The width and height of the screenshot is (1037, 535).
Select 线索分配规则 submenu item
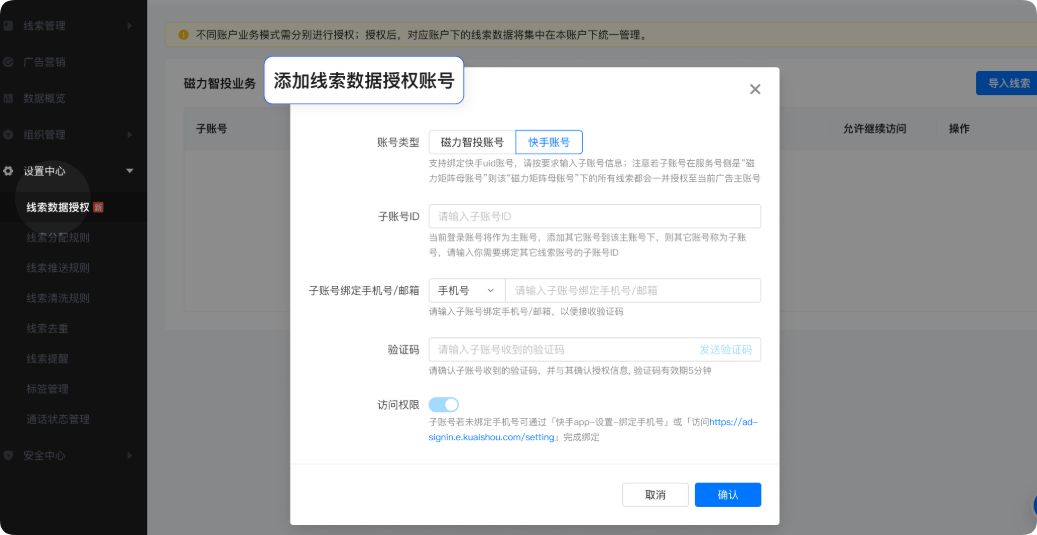(x=58, y=237)
